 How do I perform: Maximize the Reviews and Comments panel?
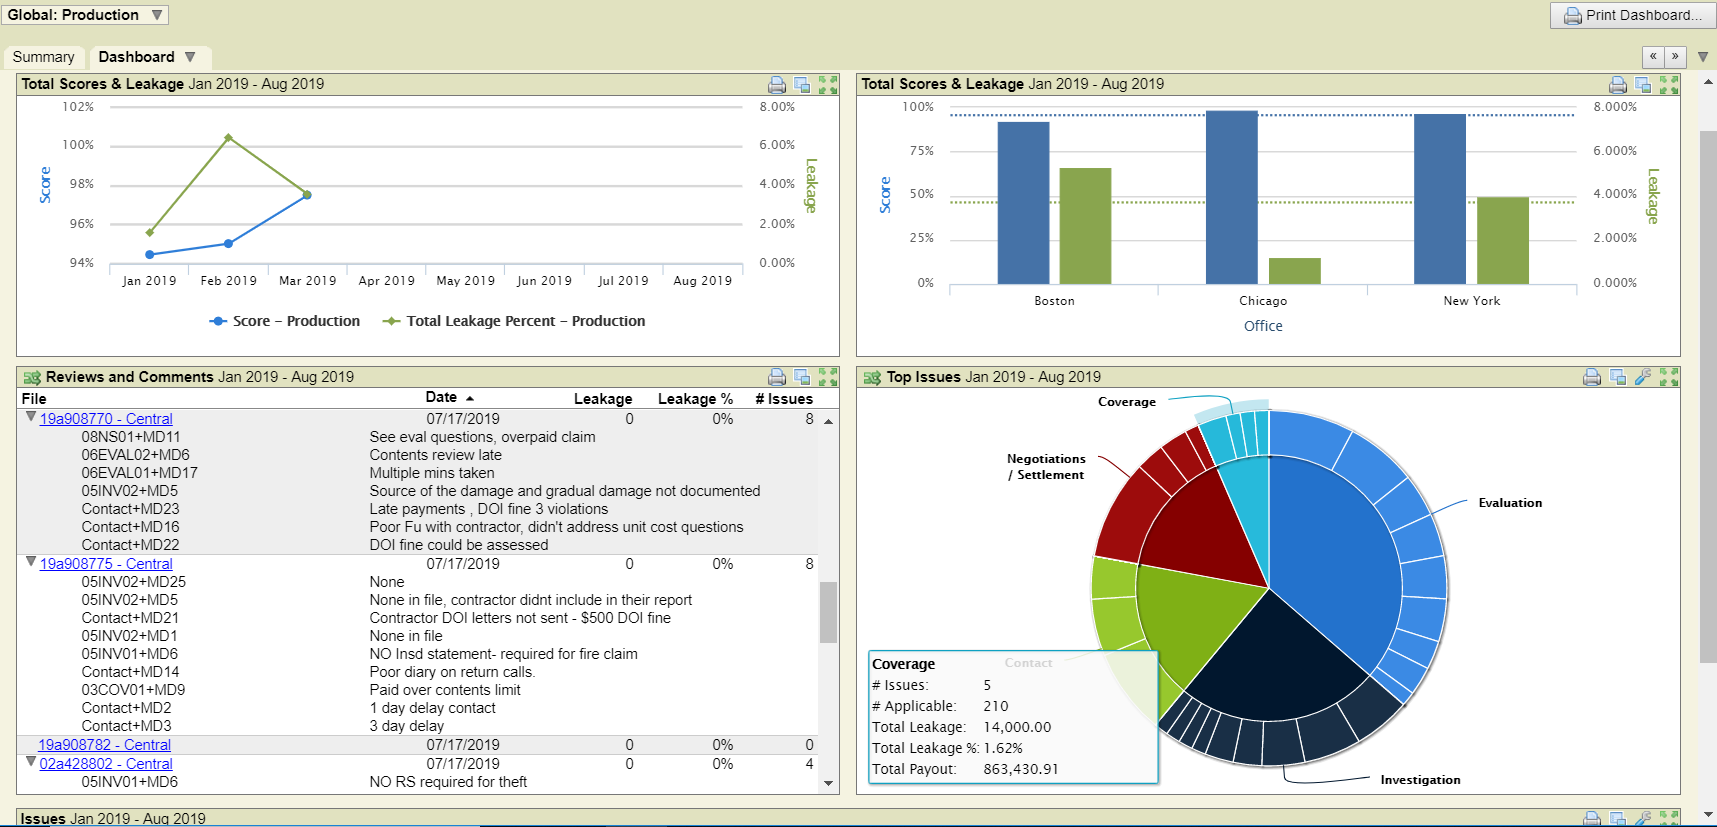[x=828, y=377]
